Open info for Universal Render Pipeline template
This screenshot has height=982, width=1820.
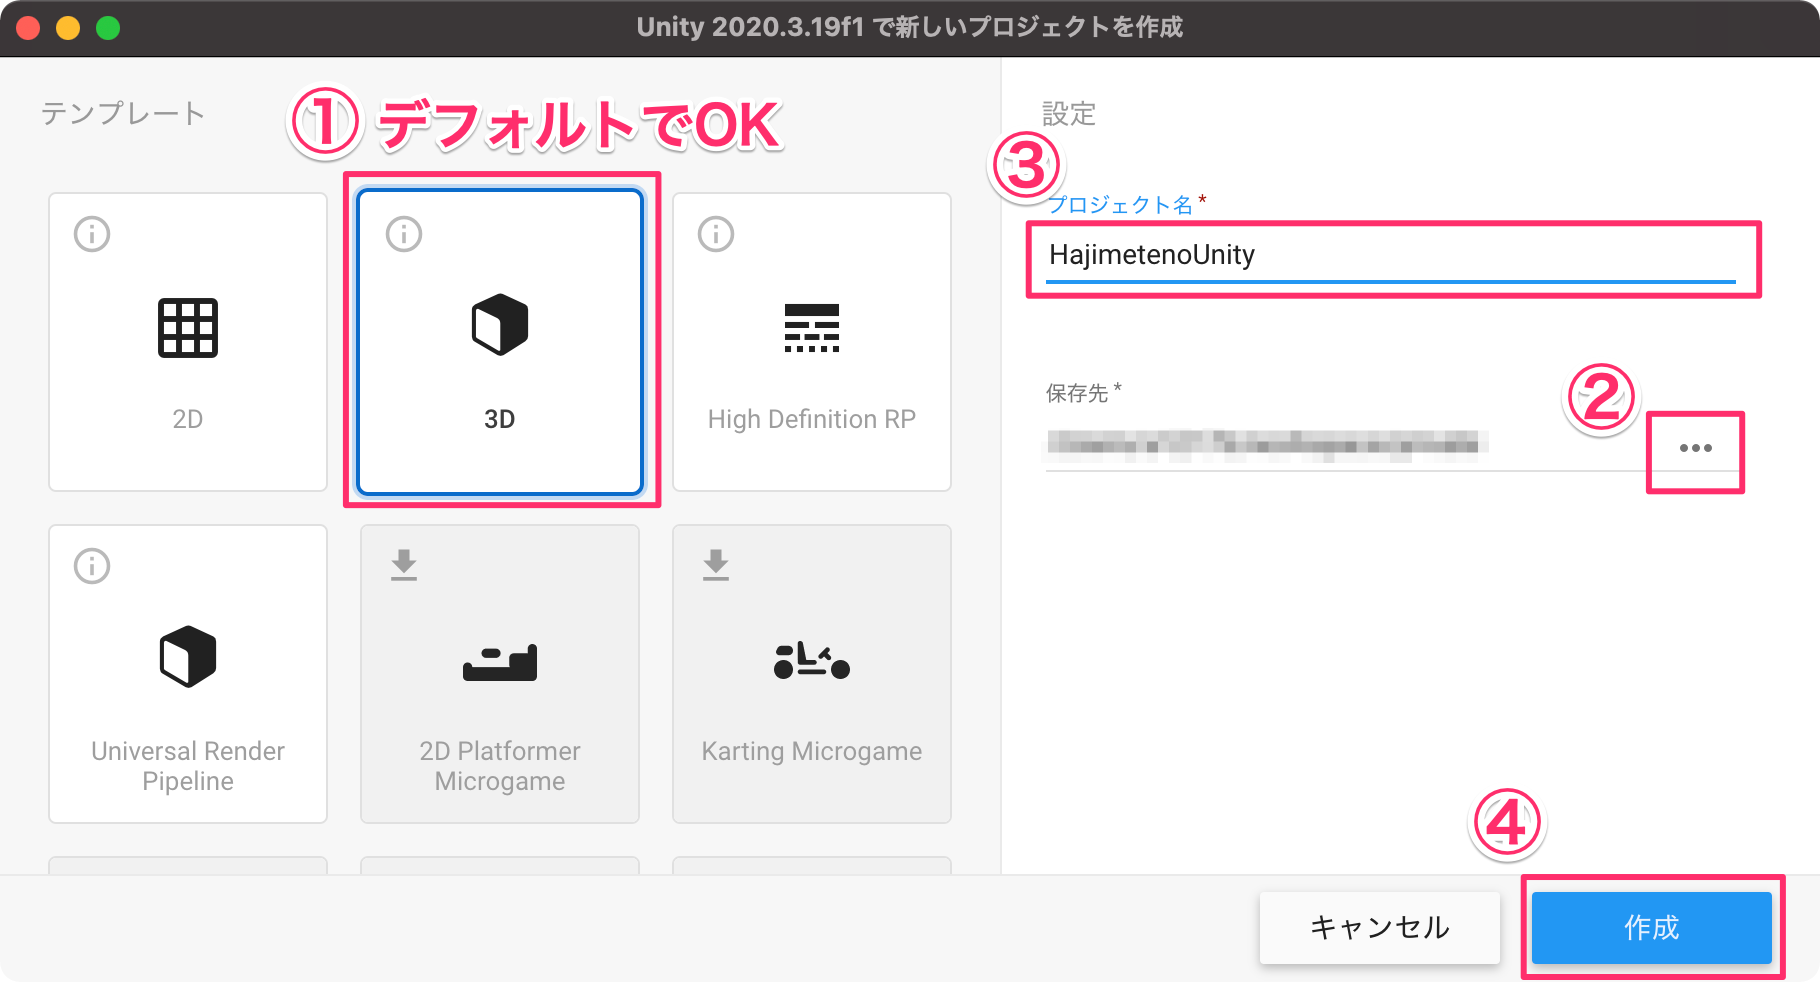click(92, 566)
